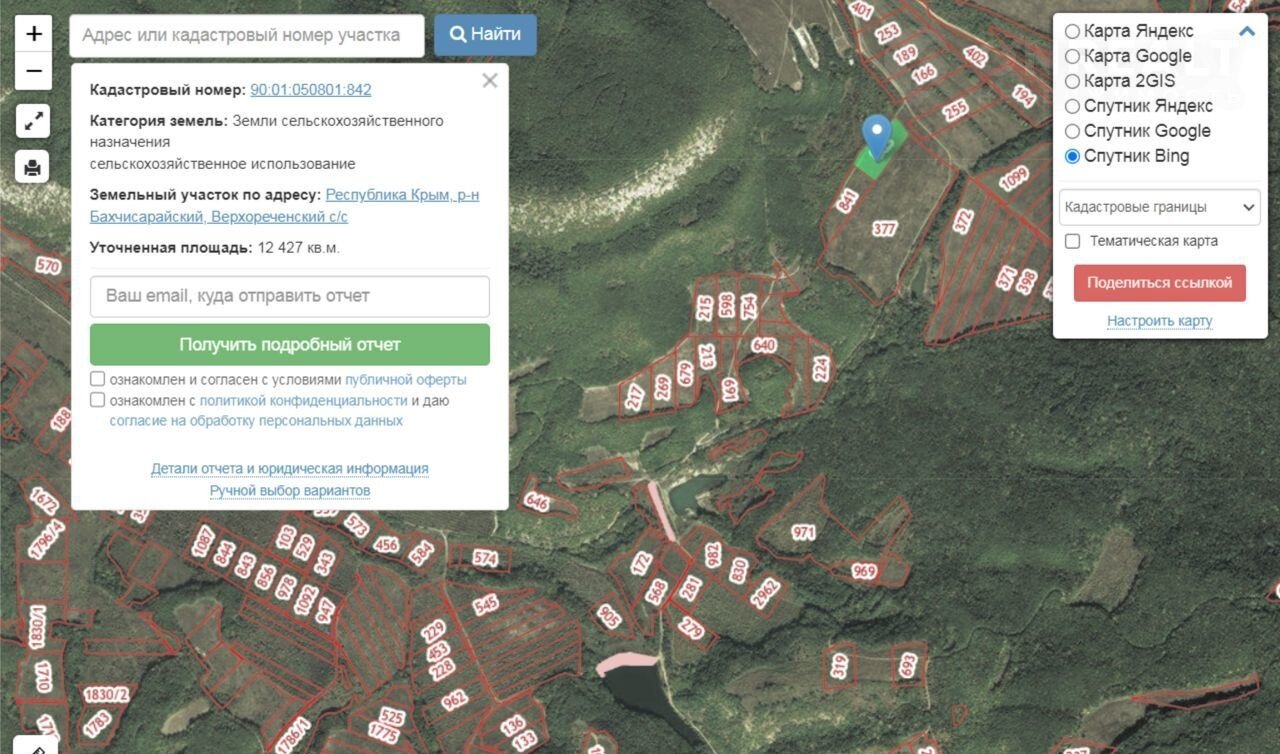This screenshot has width=1280, height=754.
Task: Open Настроить карту link
Action: 1159,321
